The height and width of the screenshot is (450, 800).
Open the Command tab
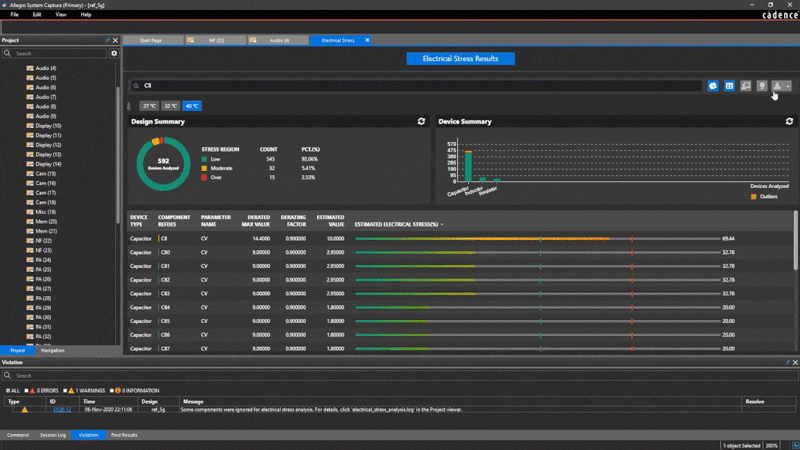(x=18, y=435)
